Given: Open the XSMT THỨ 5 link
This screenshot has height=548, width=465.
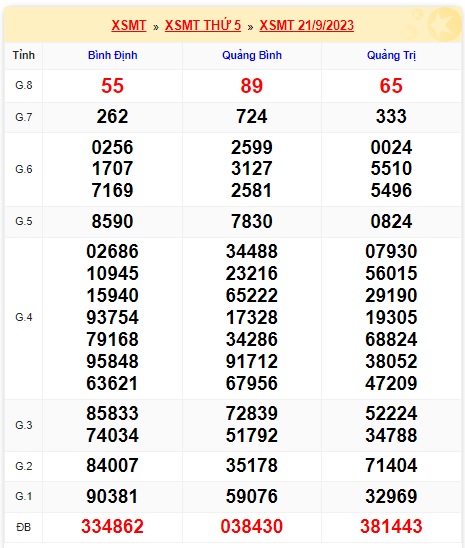Looking at the screenshot, I should pyautogui.click(x=203, y=25).
